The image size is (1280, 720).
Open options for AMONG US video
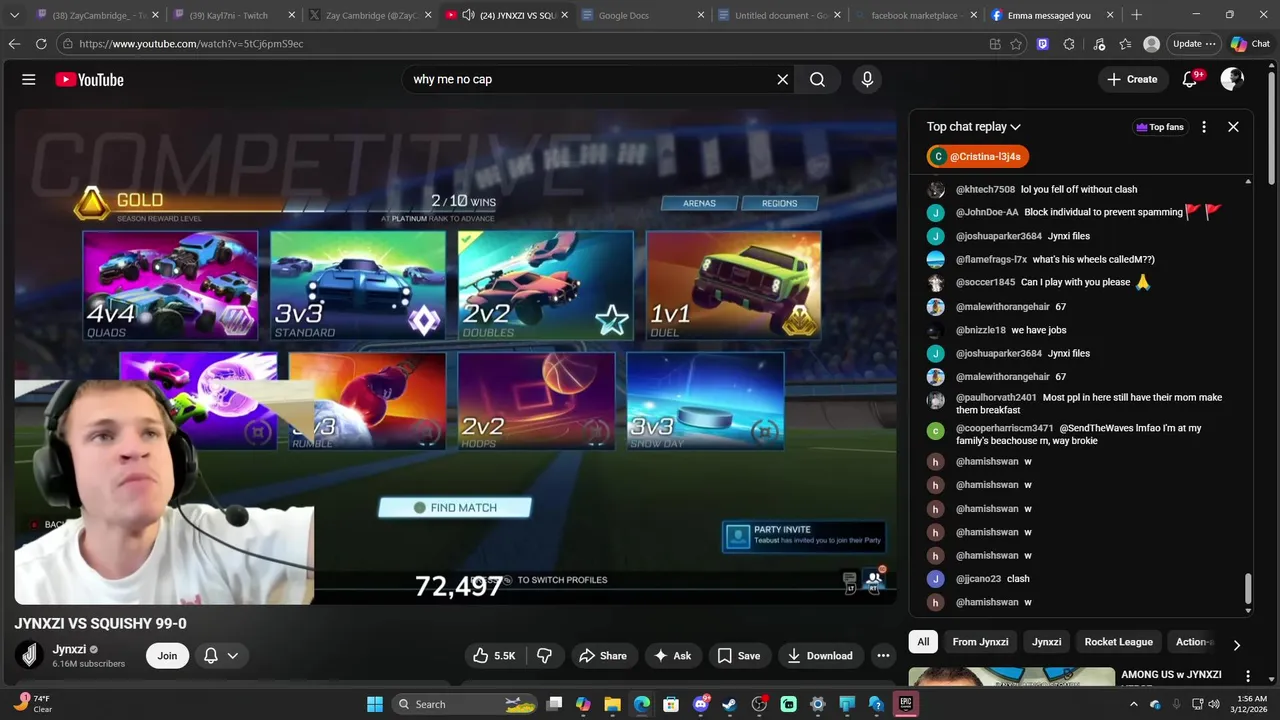tap(1247, 676)
